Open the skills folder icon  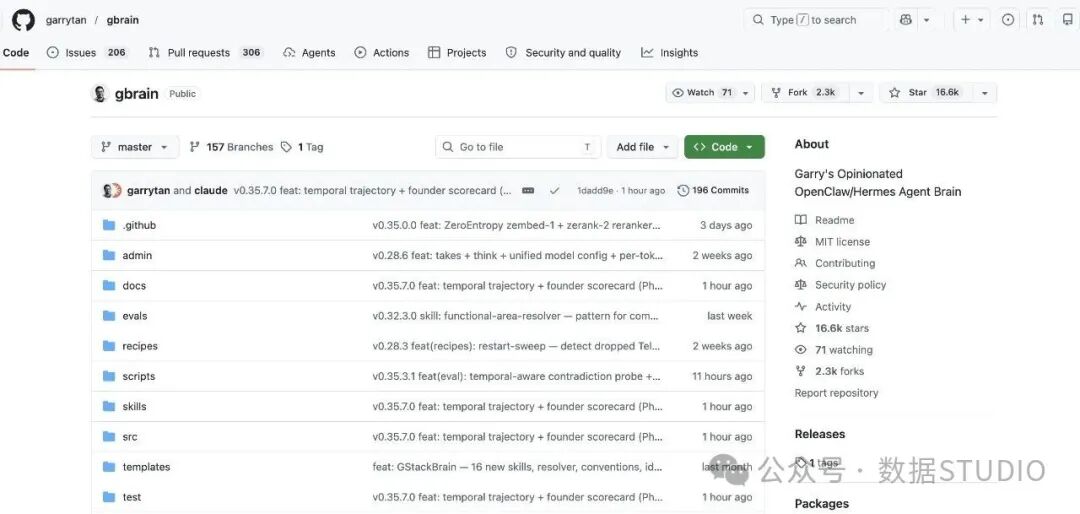pyautogui.click(x=109, y=407)
